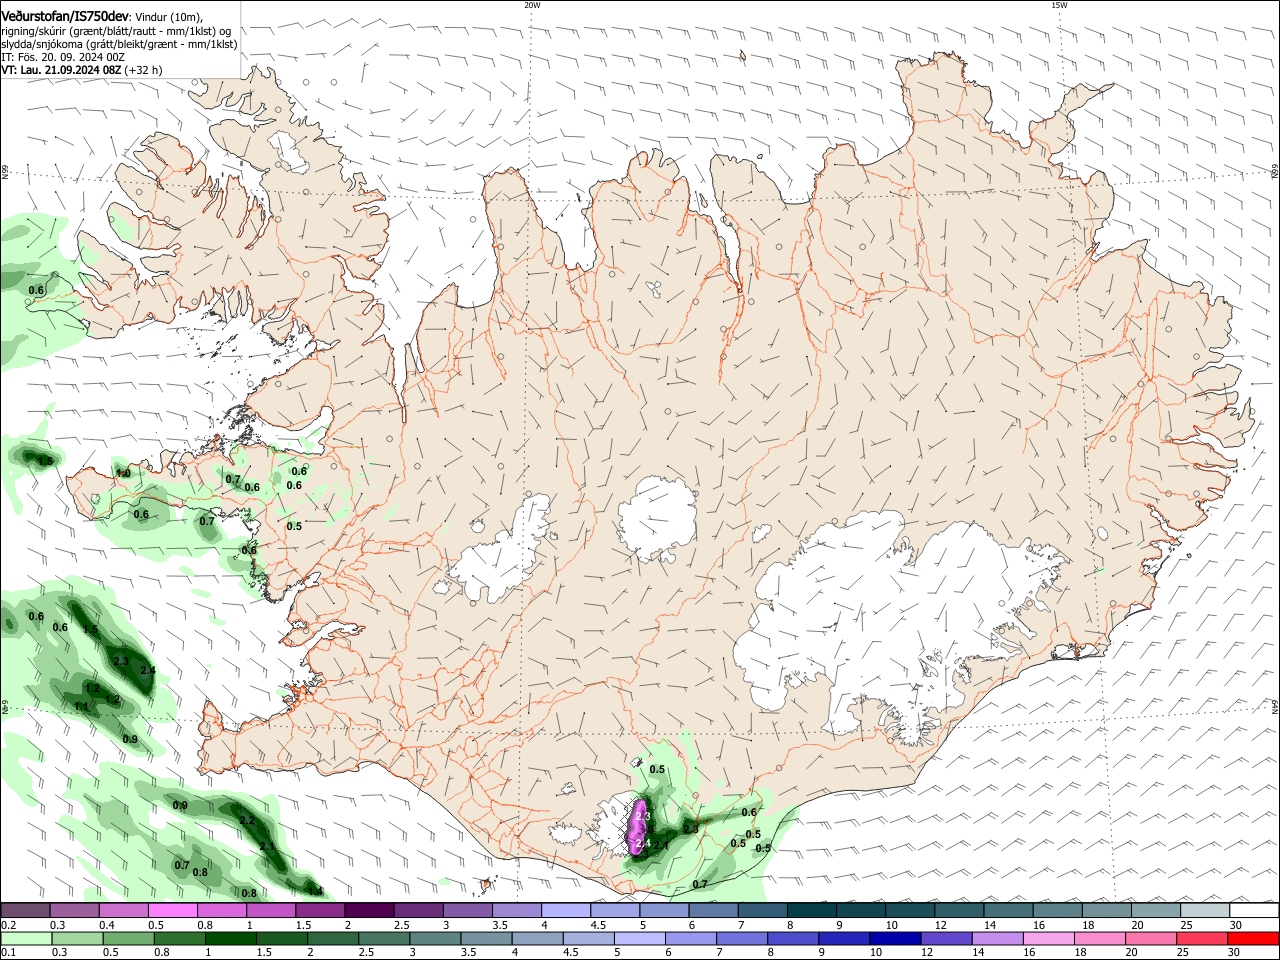1280x960 pixels.
Task: Click the lower-row swatch between 4 and 4.5
Action: click(x=536, y=938)
